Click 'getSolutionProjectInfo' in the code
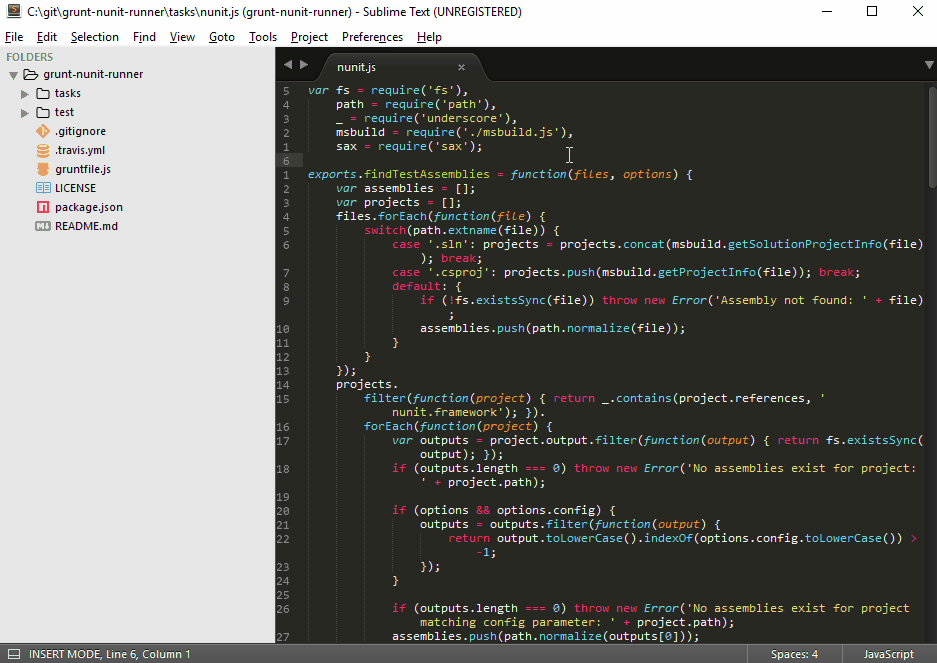Screen dimensions: 937x663 coord(804,244)
